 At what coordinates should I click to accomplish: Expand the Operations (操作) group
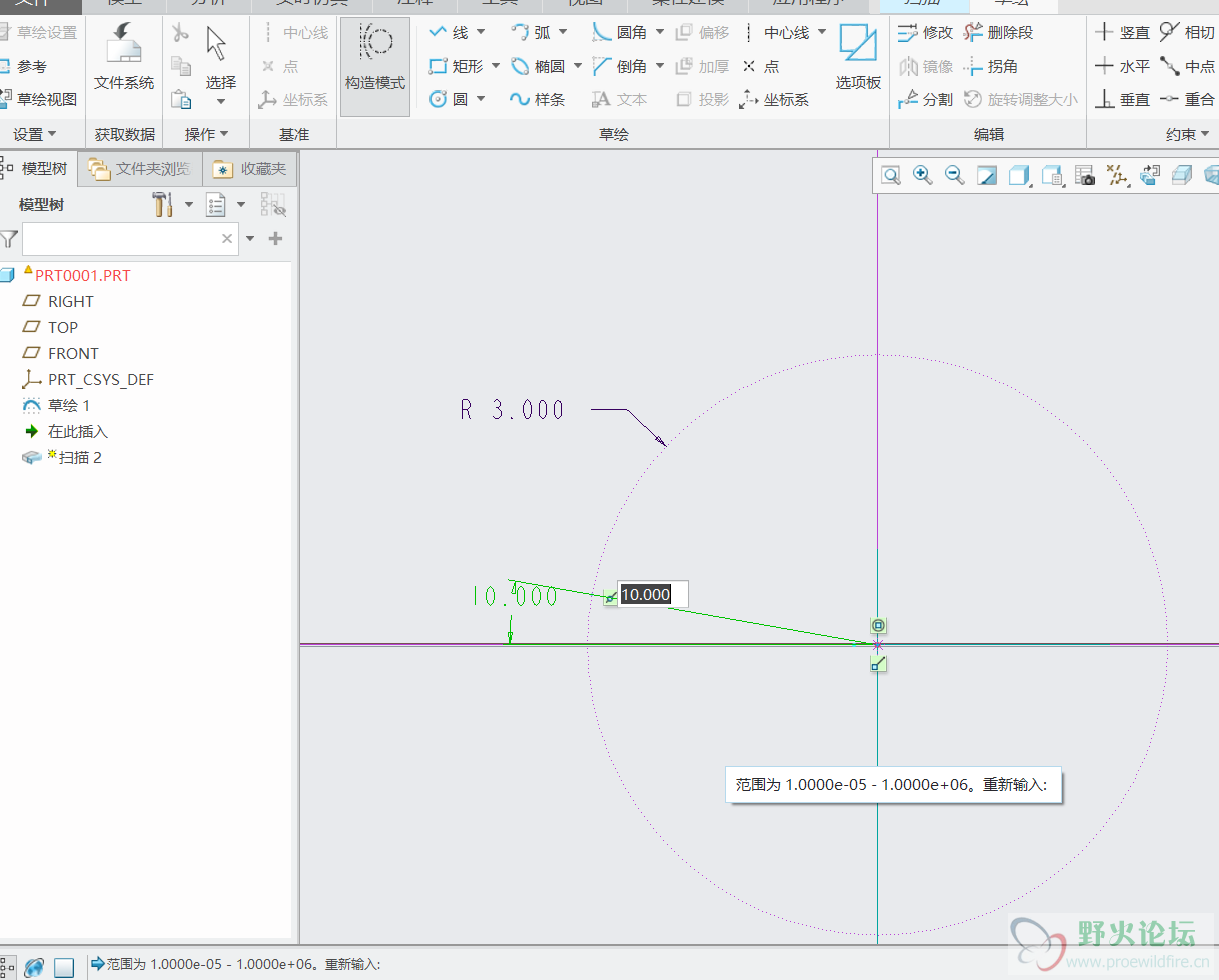(x=207, y=134)
